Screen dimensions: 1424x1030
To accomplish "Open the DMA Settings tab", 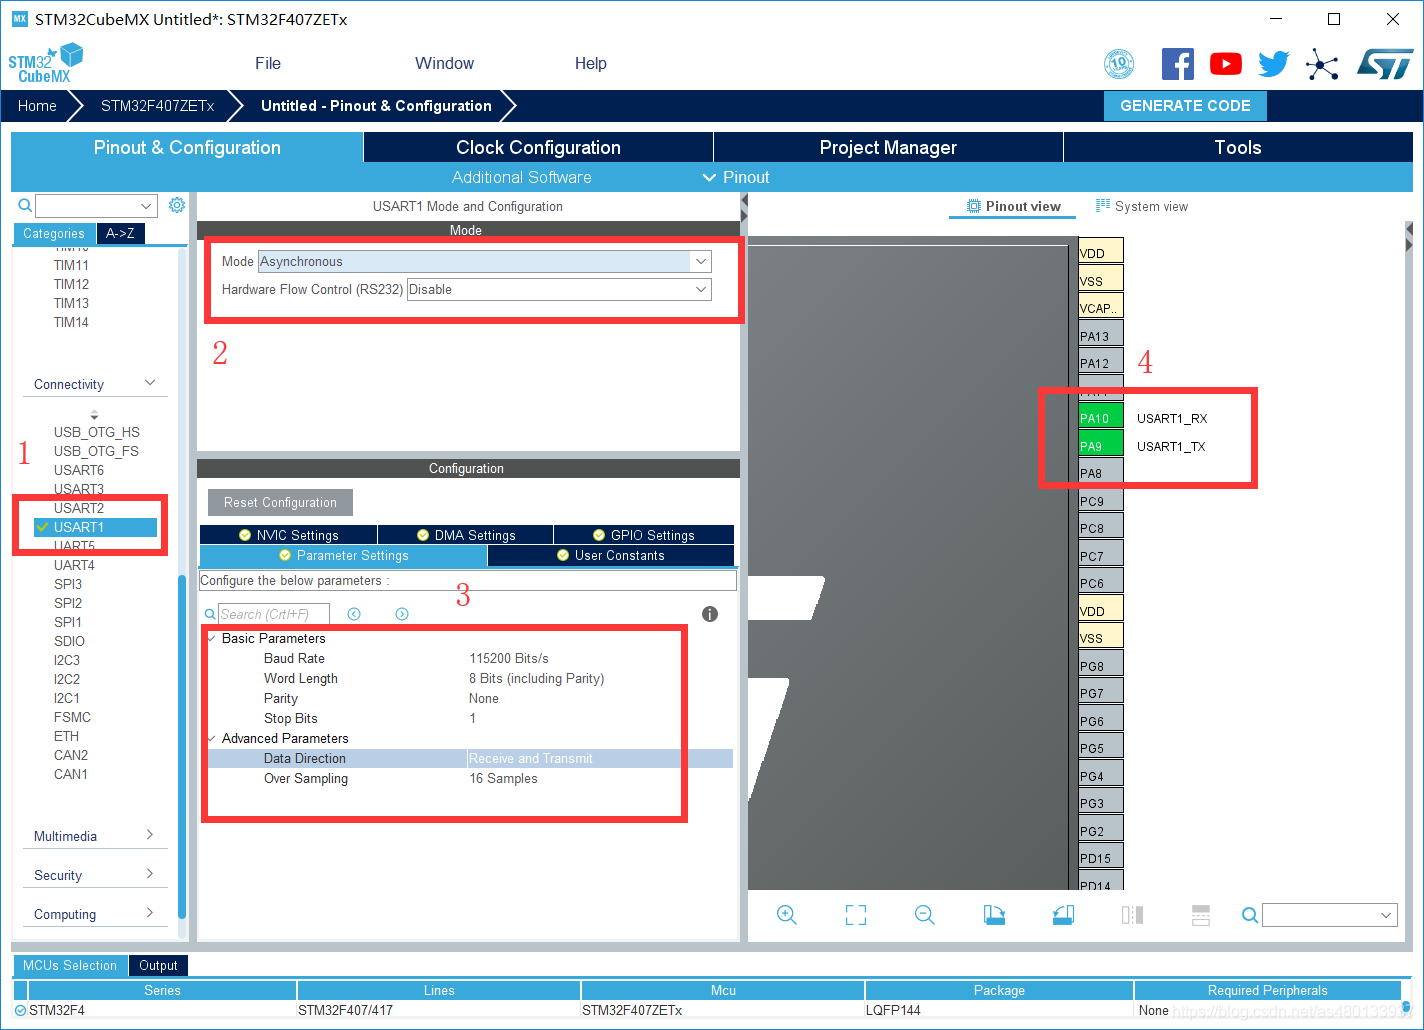I will [465, 535].
